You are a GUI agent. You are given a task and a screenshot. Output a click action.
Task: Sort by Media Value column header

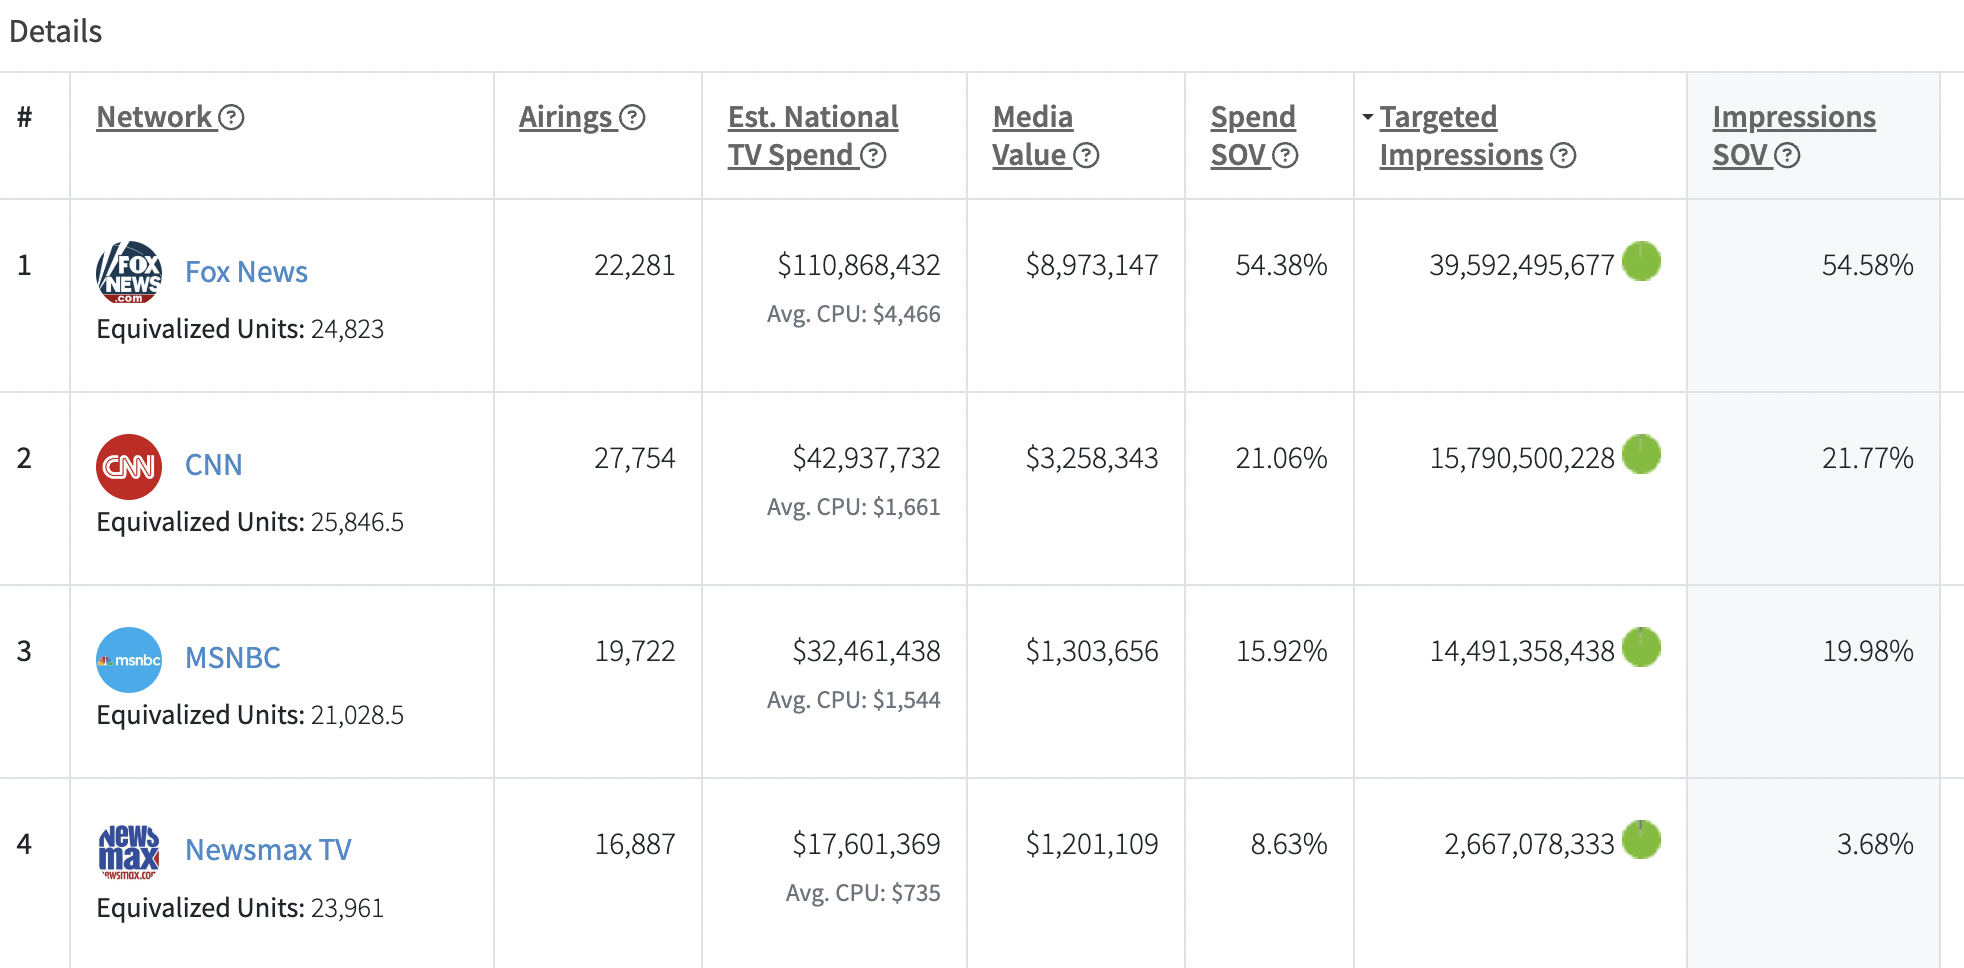tap(1032, 136)
